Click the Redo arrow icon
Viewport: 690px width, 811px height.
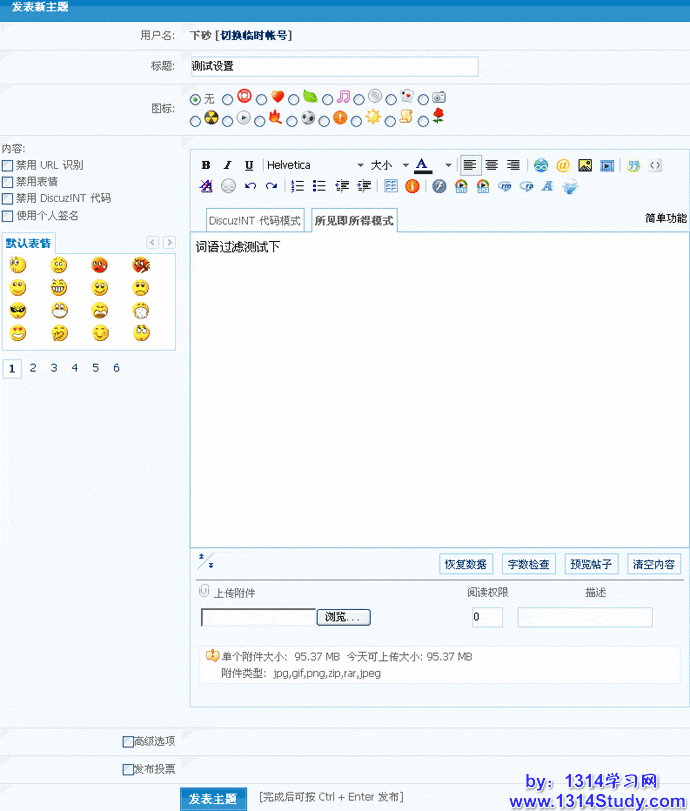click(271, 186)
